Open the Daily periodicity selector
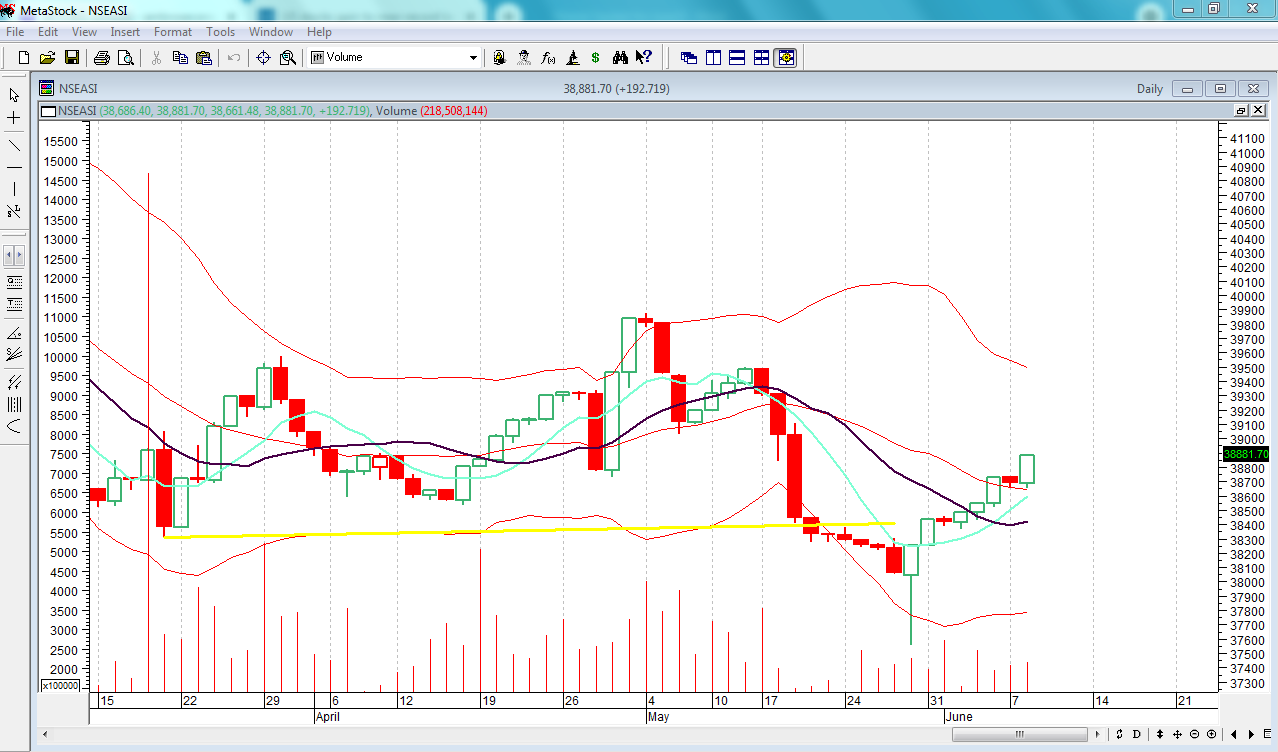This screenshot has width=1278, height=752. click(1149, 89)
